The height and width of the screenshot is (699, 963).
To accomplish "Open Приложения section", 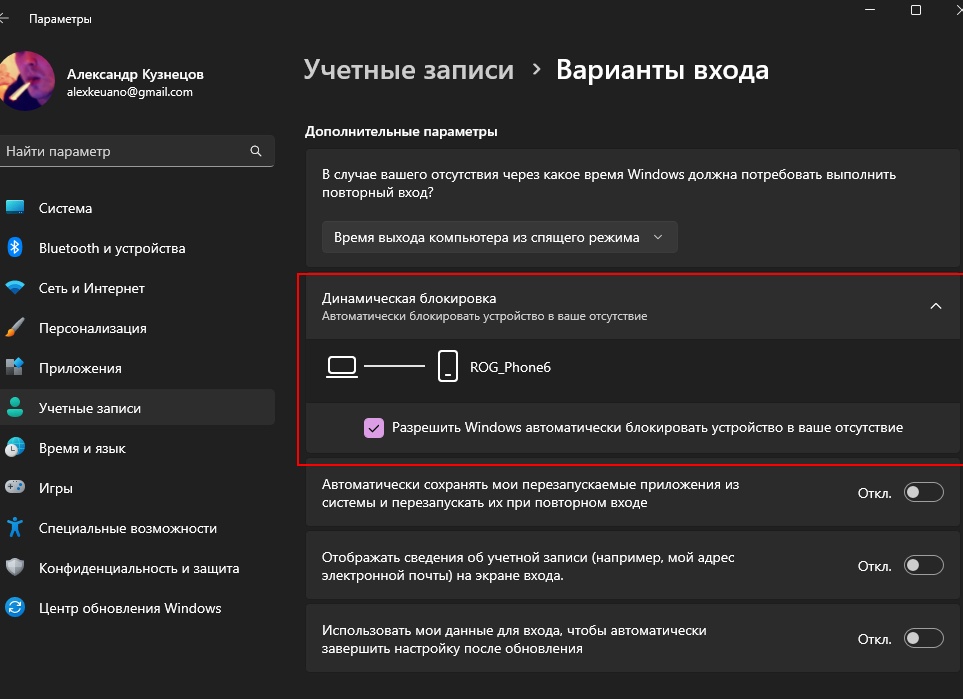I will pos(138,367).
